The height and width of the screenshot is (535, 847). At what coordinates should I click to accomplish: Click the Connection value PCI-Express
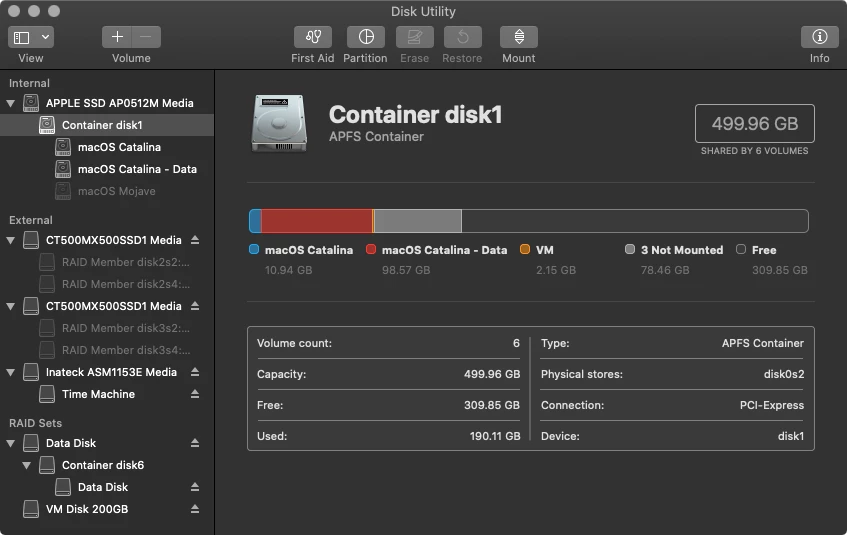tap(771, 405)
